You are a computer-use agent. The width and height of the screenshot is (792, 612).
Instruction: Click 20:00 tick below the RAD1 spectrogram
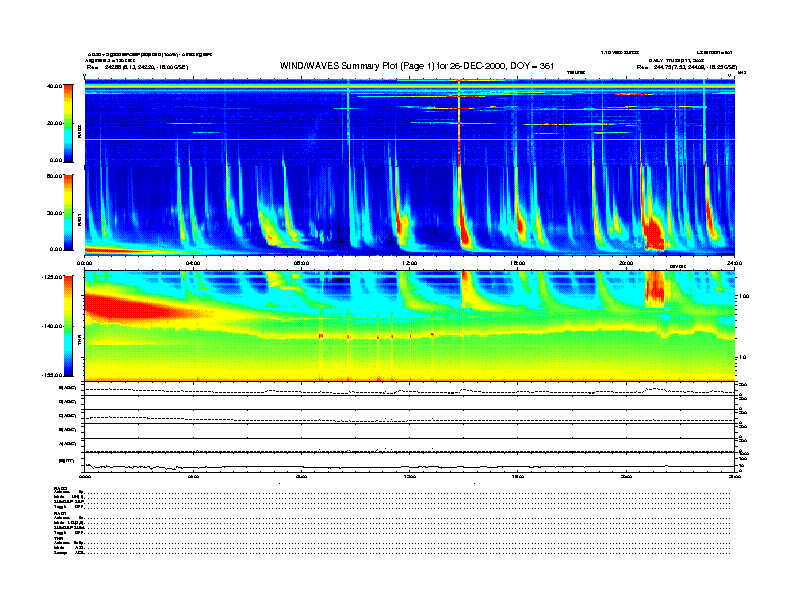pyautogui.click(x=626, y=263)
